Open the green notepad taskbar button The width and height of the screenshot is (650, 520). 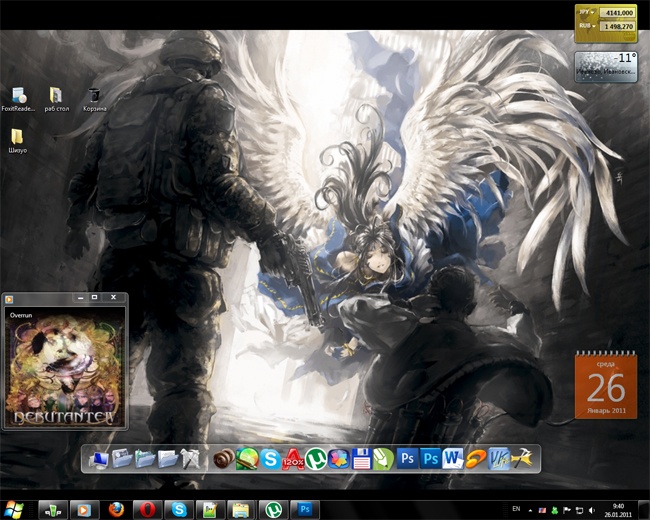point(211,510)
